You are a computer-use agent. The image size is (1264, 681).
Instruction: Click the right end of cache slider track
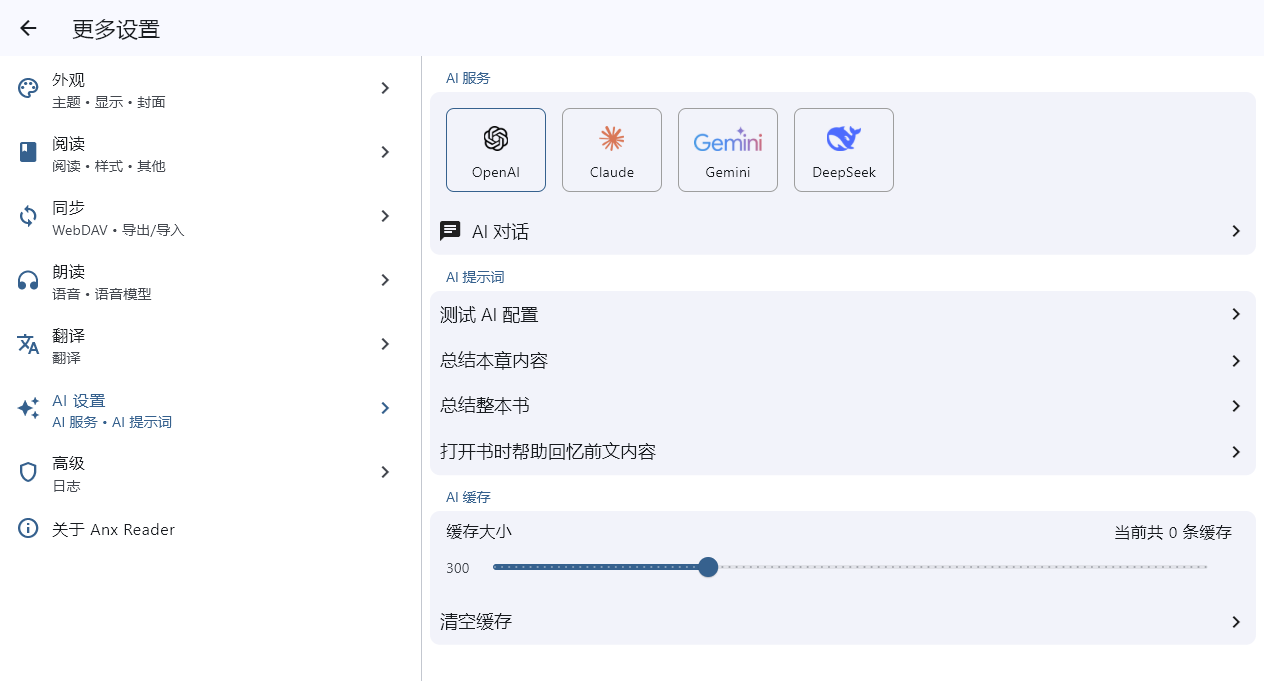[1204, 567]
